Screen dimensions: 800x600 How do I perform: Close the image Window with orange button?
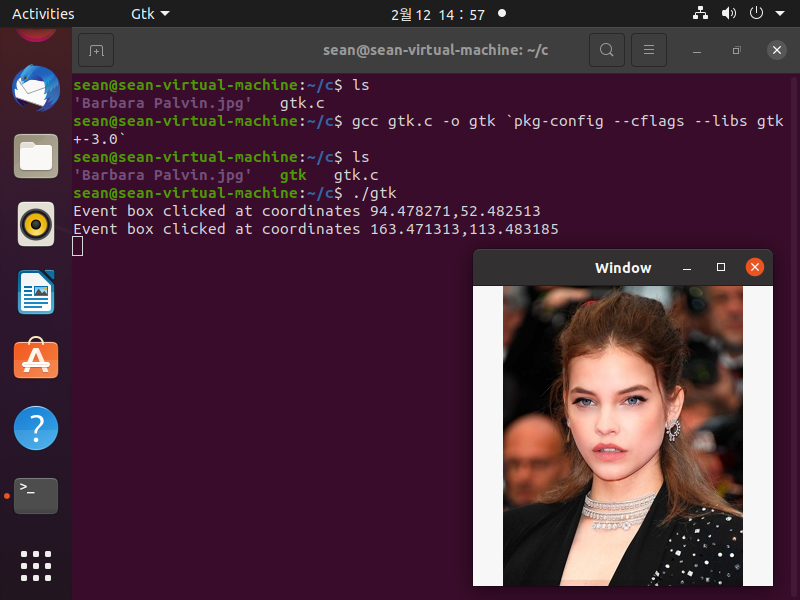coord(755,267)
